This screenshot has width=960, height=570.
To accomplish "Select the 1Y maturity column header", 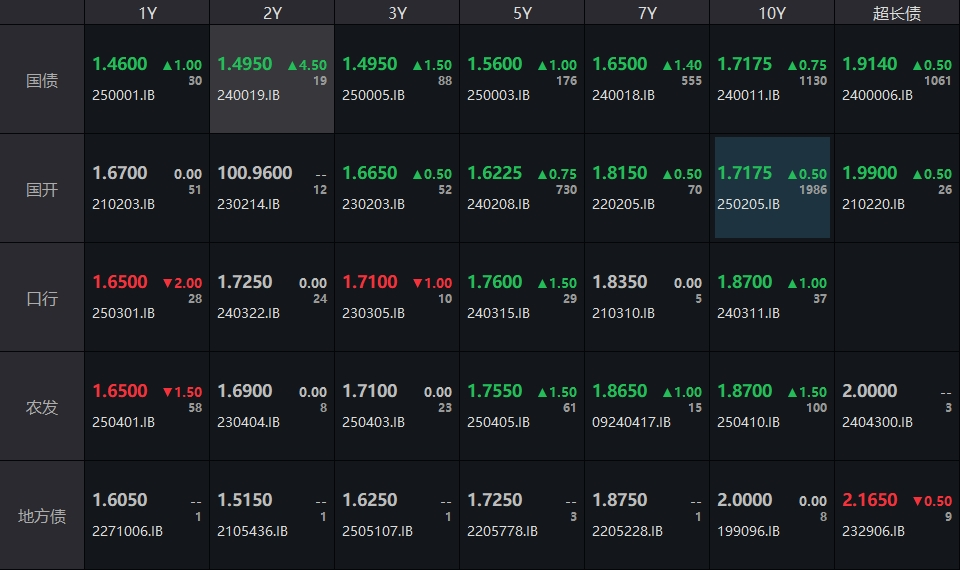I will (x=147, y=12).
